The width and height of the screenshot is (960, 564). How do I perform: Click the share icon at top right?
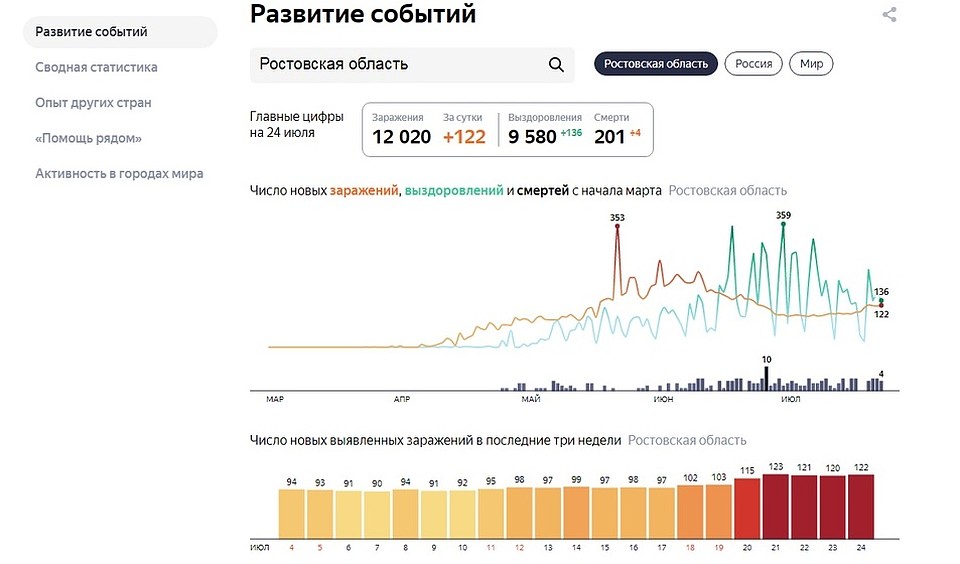pyautogui.click(x=889, y=15)
